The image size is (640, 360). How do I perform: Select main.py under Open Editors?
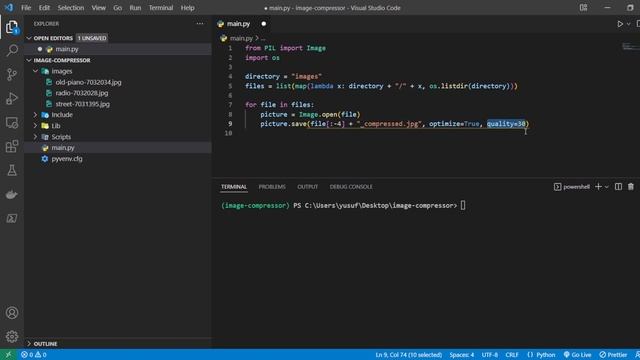pos(67,49)
